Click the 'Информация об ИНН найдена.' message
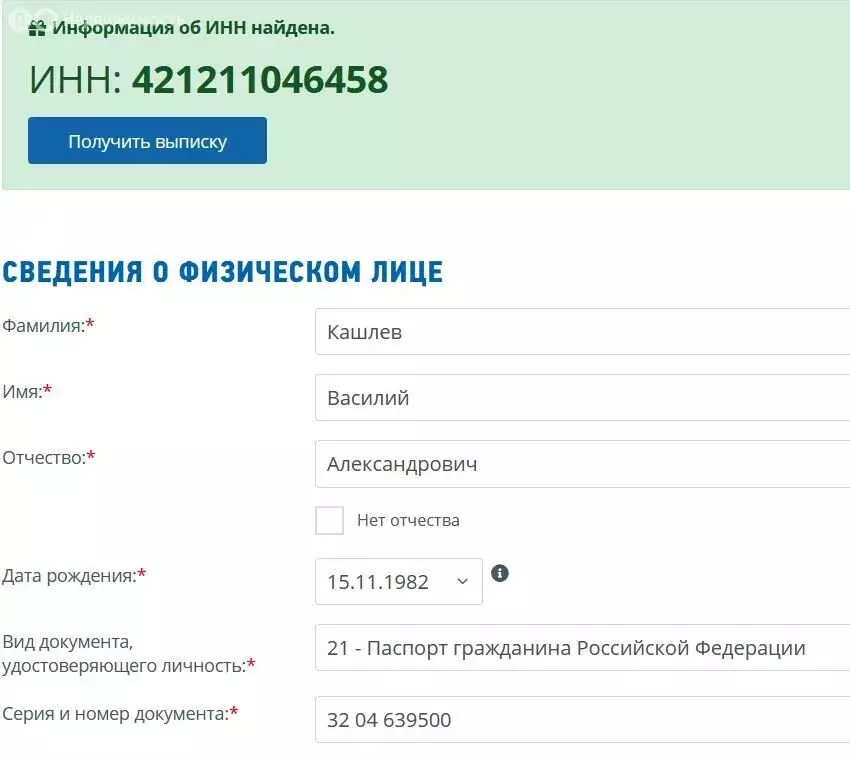The height and width of the screenshot is (760, 850). pos(194,28)
